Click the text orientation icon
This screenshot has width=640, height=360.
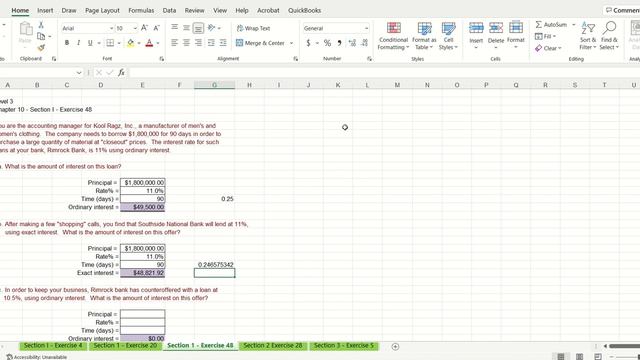point(211,28)
